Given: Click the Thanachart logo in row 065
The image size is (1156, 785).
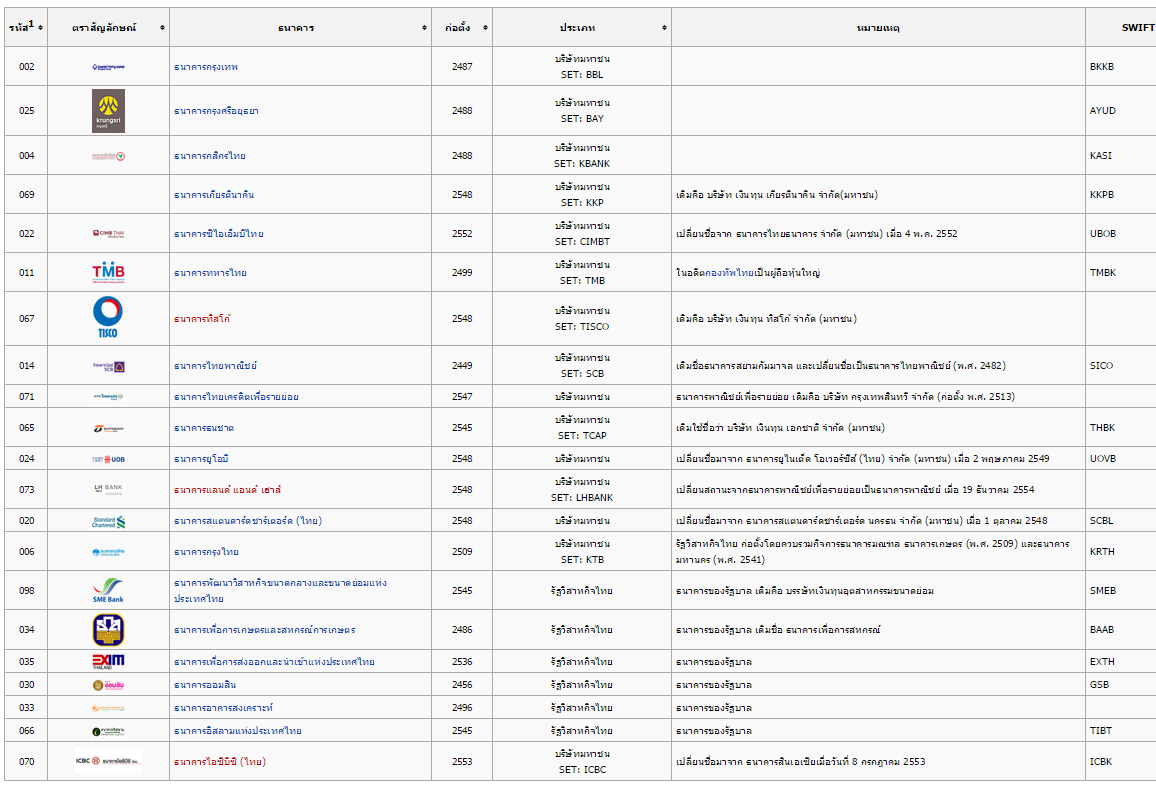Looking at the screenshot, I should (108, 428).
